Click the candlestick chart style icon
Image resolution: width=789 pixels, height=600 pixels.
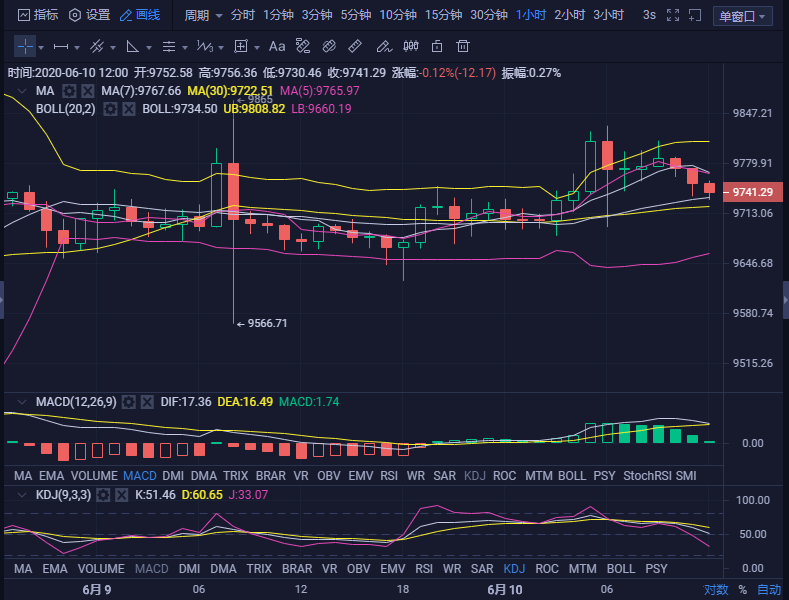[411, 46]
